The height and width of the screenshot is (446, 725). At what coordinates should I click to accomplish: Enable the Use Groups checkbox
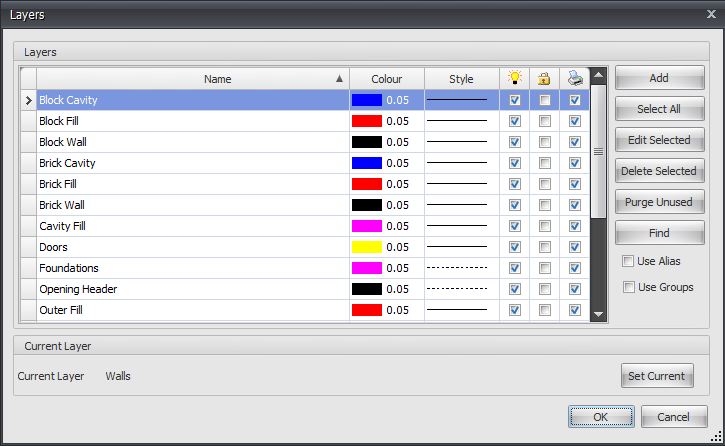tap(629, 287)
